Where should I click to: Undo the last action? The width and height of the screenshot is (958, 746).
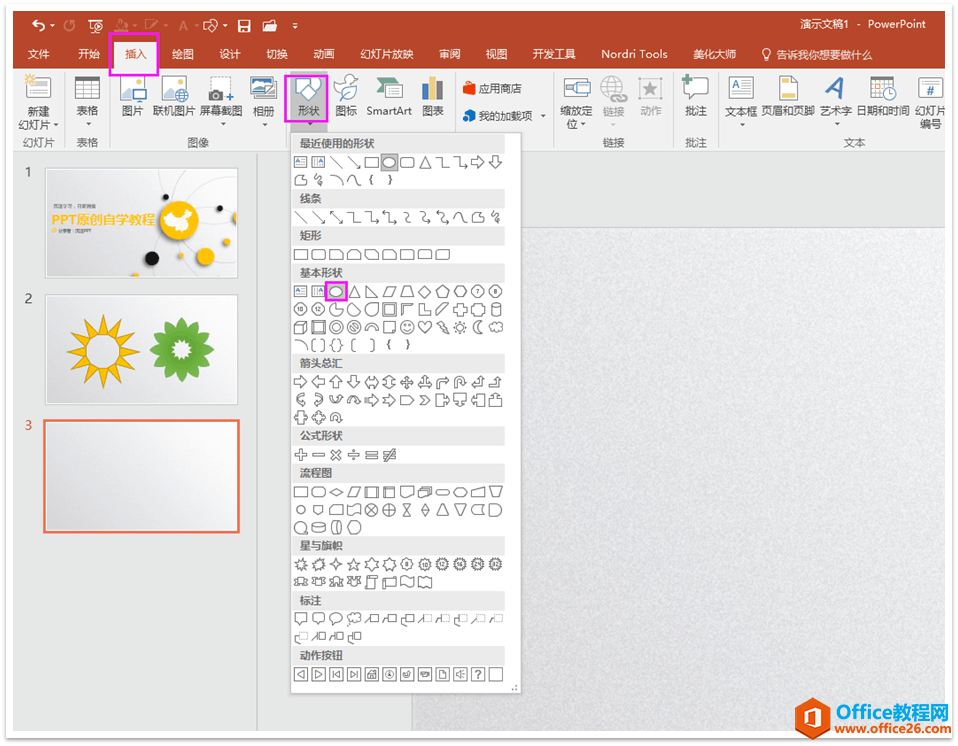(38, 26)
